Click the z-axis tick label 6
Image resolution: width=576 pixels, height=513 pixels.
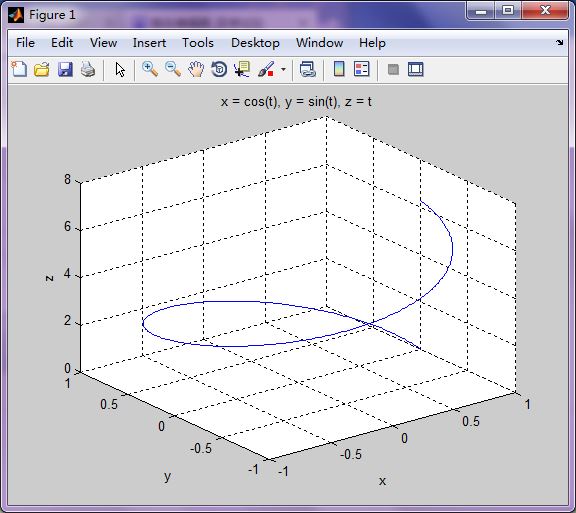tap(67, 226)
